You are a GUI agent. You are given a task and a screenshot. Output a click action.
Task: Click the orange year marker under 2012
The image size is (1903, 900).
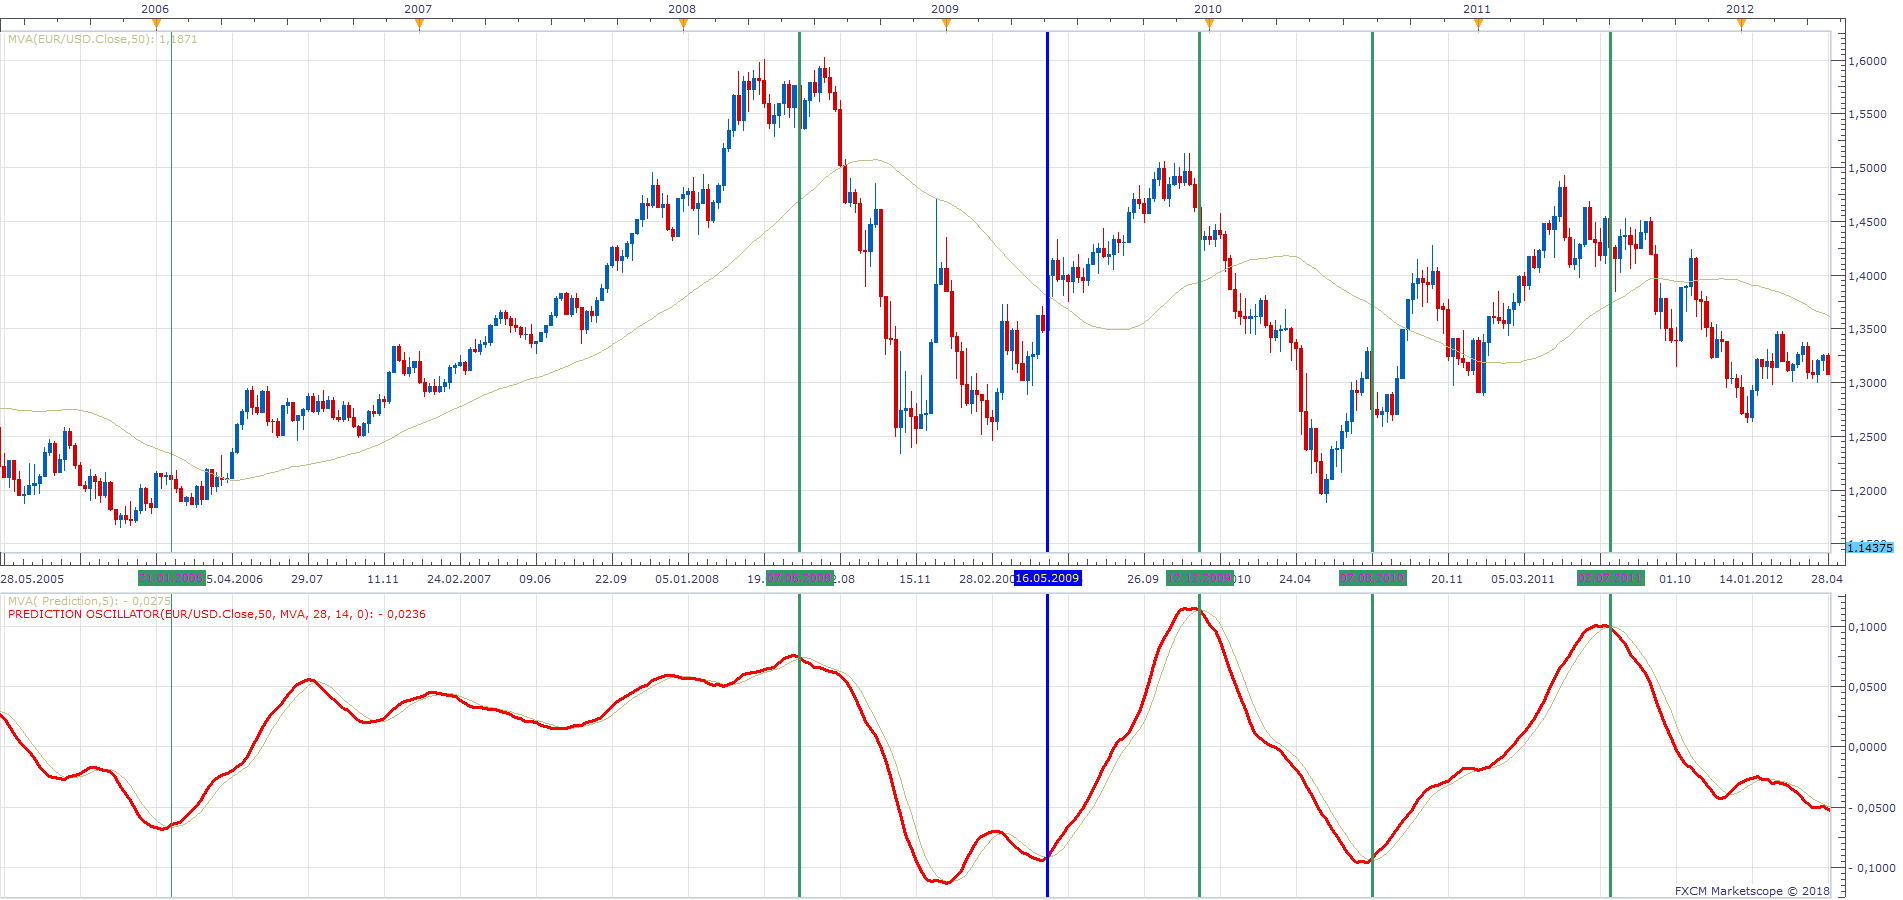coord(1741,24)
